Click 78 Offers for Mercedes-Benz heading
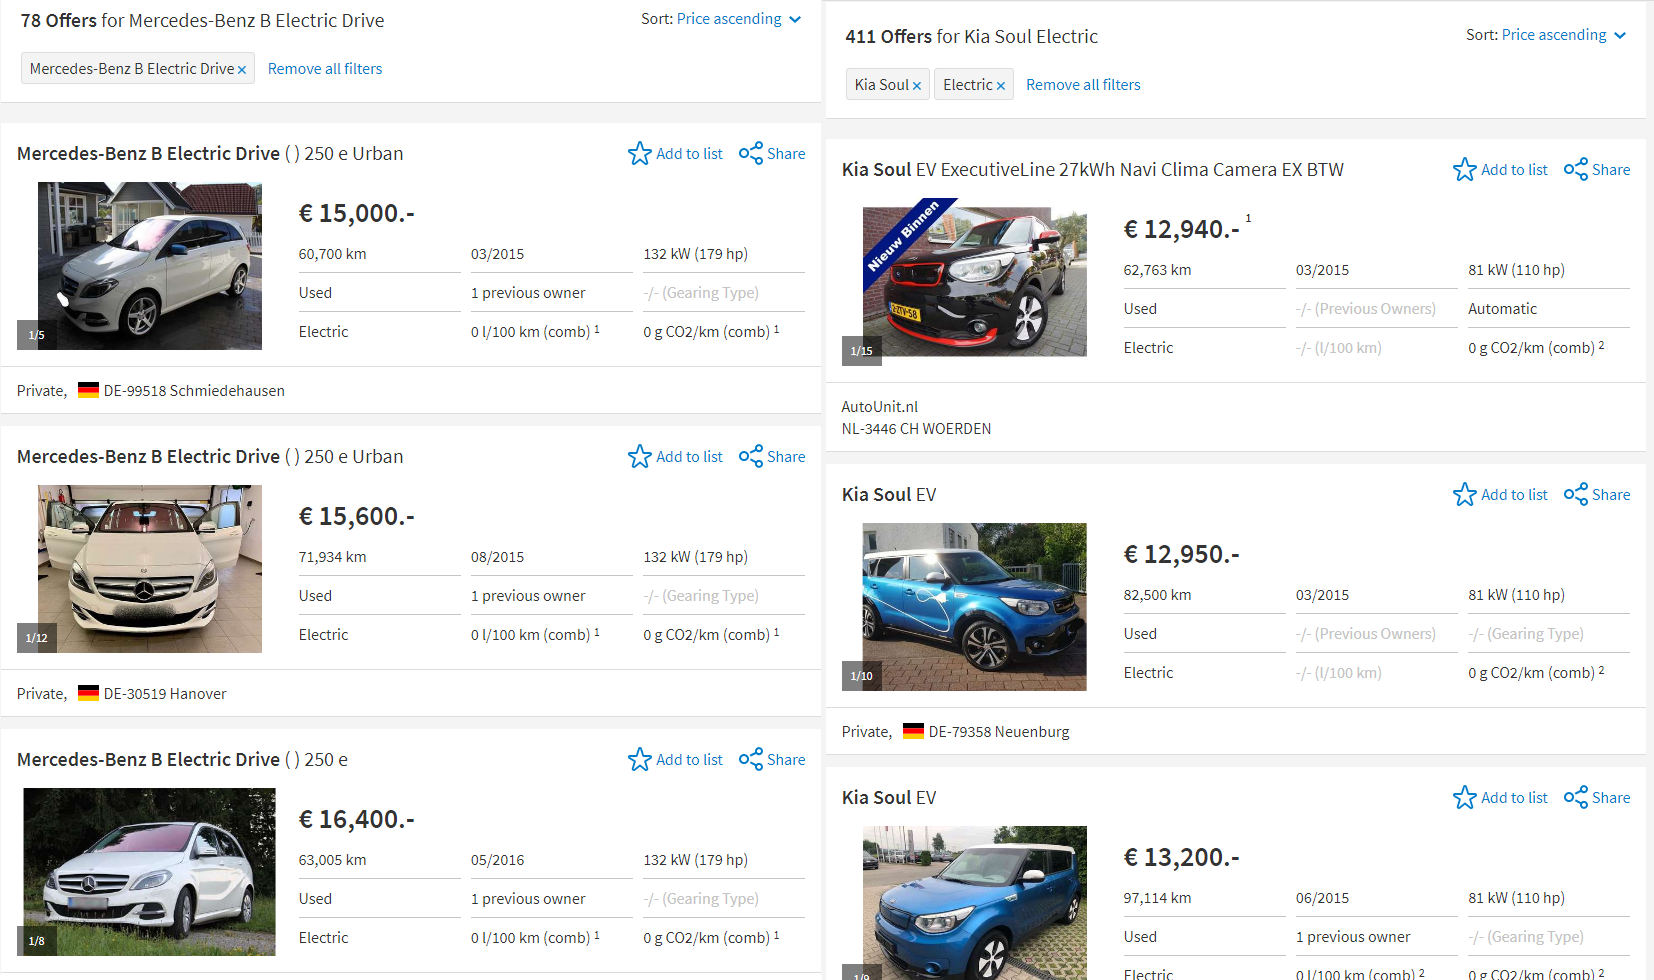Viewport: 1654px width, 980px height. click(x=203, y=20)
